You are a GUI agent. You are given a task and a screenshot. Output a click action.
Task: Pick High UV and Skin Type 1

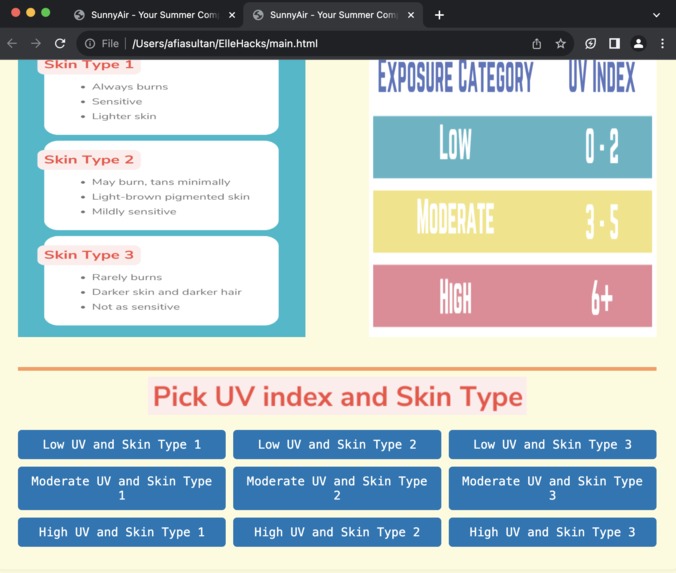(122, 532)
